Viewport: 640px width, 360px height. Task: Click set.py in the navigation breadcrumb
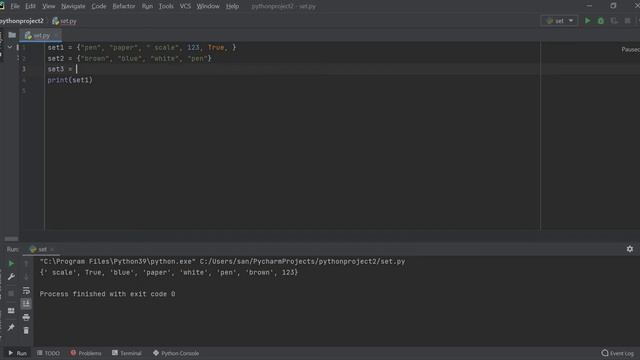coord(64,21)
